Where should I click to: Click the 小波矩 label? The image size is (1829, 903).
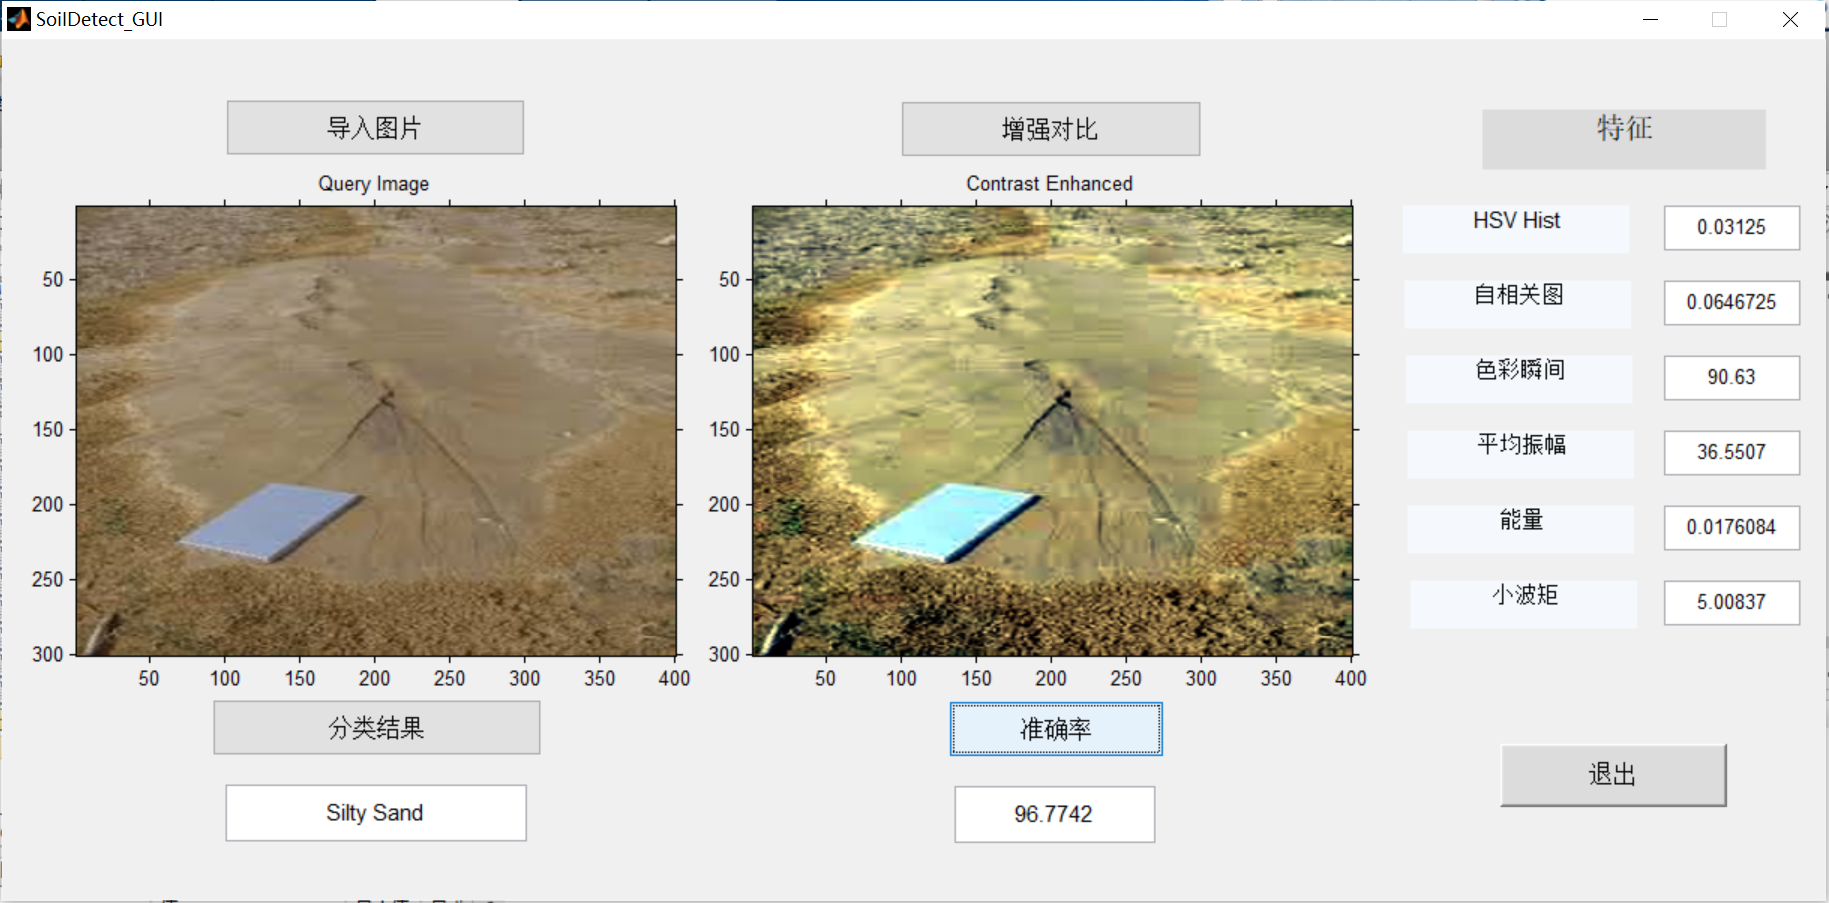(1524, 604)
